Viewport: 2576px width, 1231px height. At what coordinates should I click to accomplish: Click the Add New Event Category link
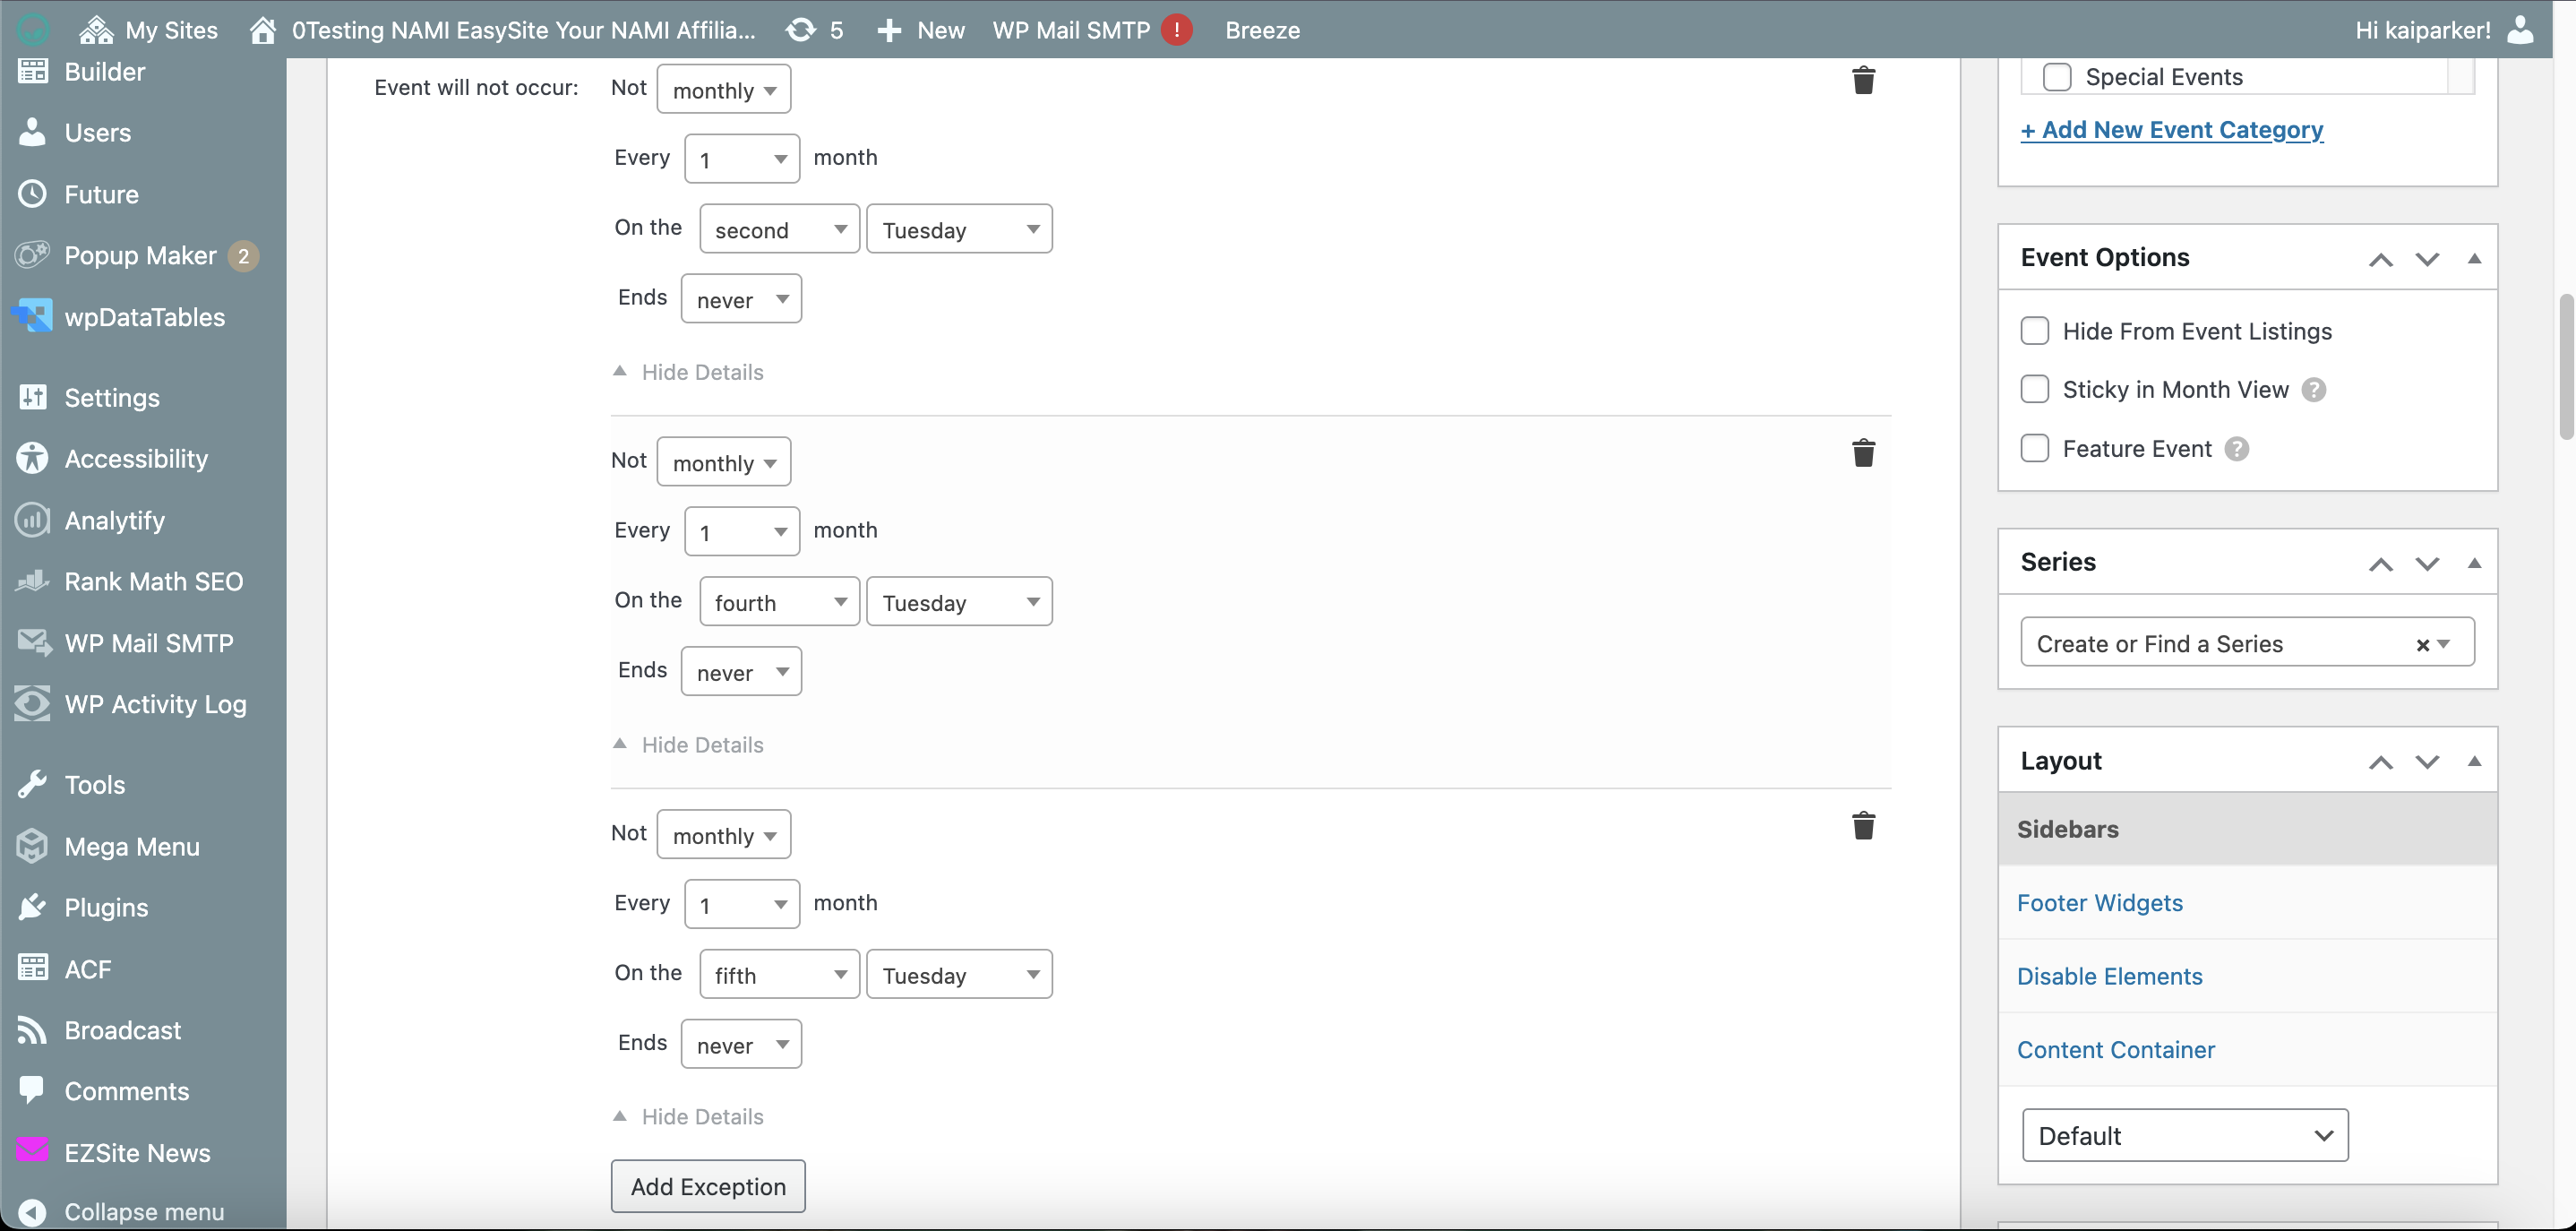pyautogui.click(x=2171, y=130)
